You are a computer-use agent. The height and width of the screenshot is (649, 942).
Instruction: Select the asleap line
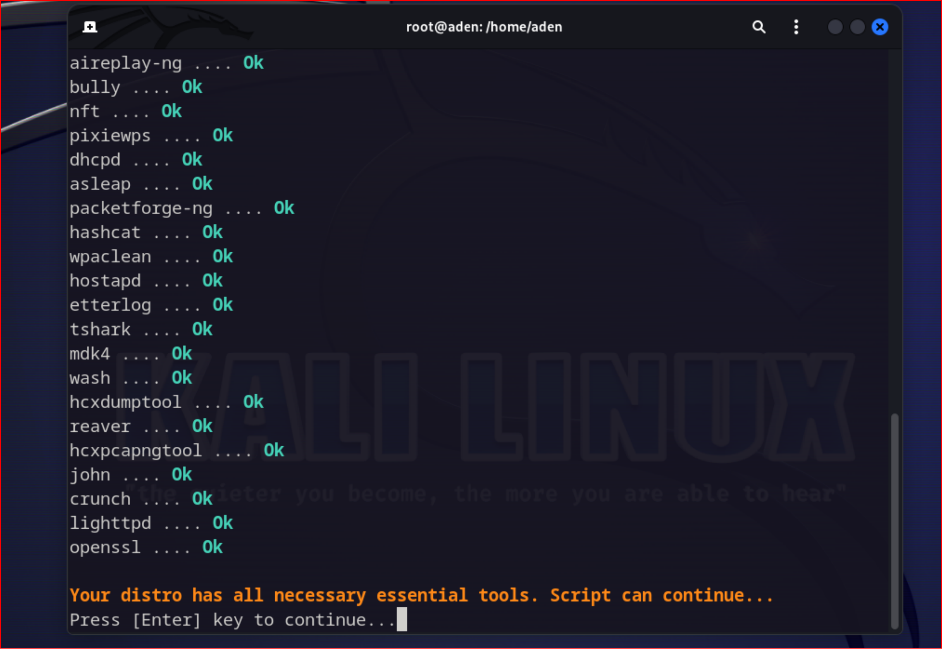point(141,184)
